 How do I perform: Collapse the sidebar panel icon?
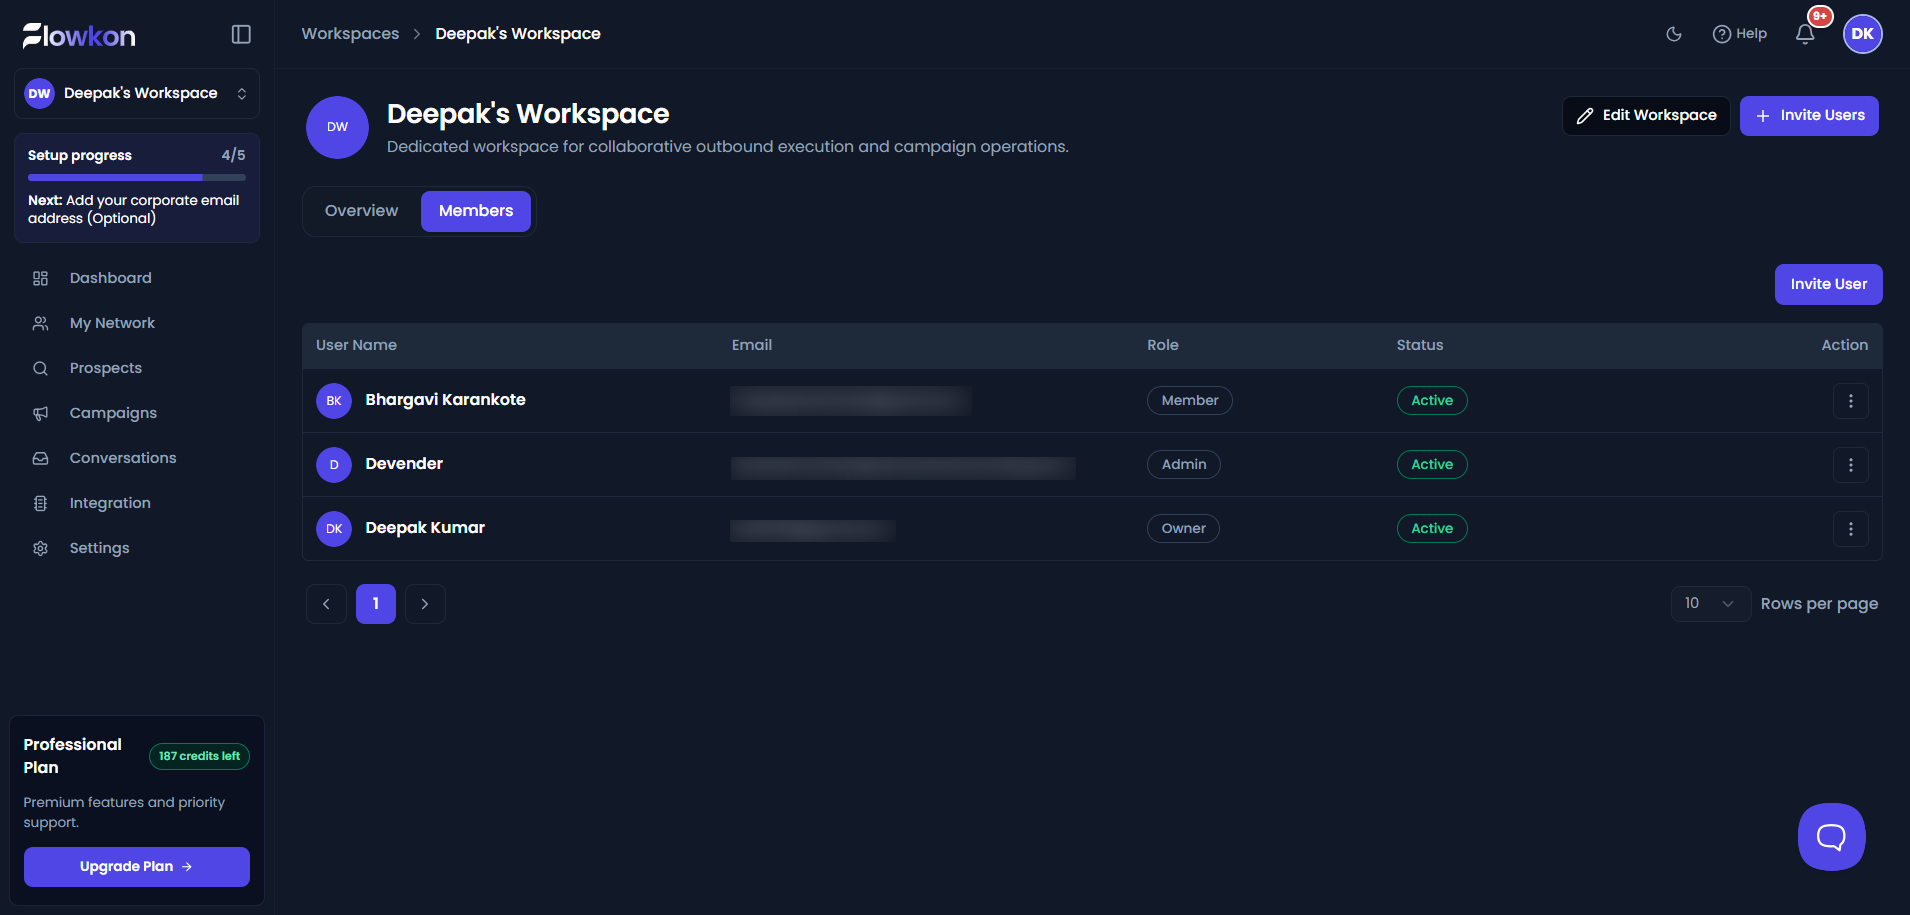241,34
